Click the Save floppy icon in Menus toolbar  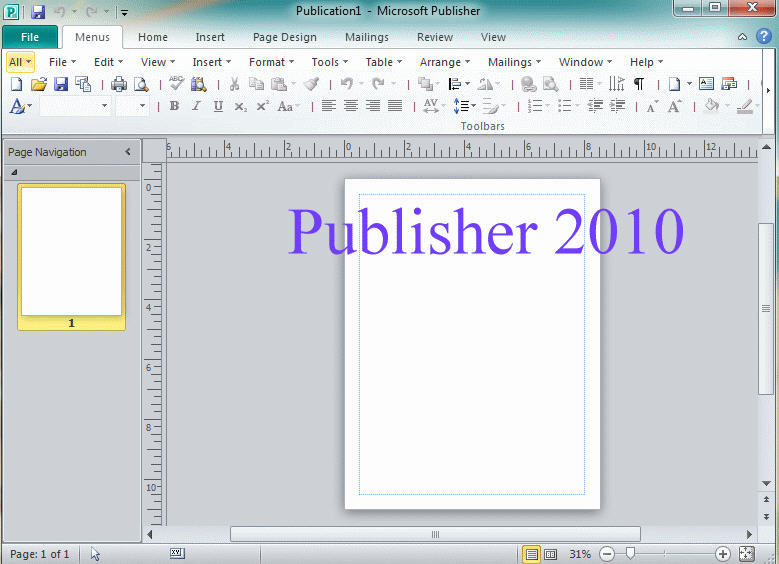click(61, 84)
